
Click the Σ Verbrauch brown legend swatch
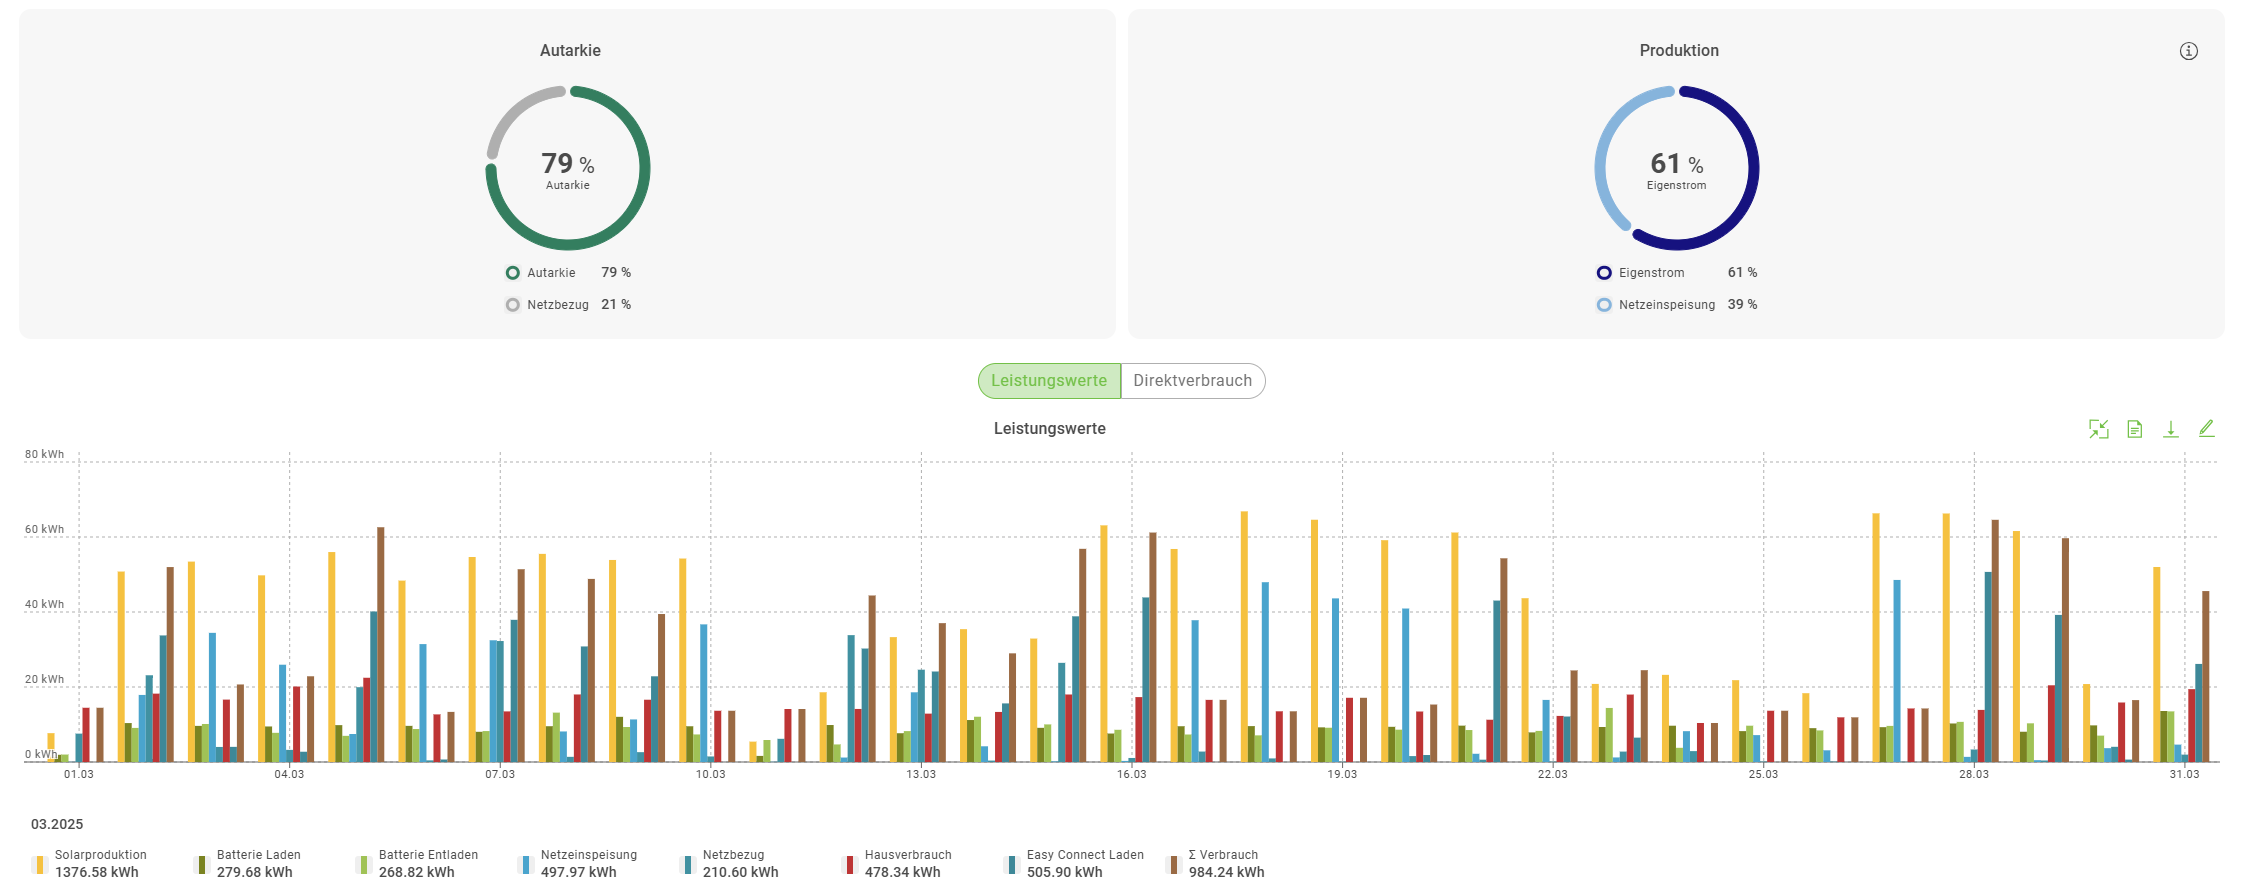point(1174,865)
